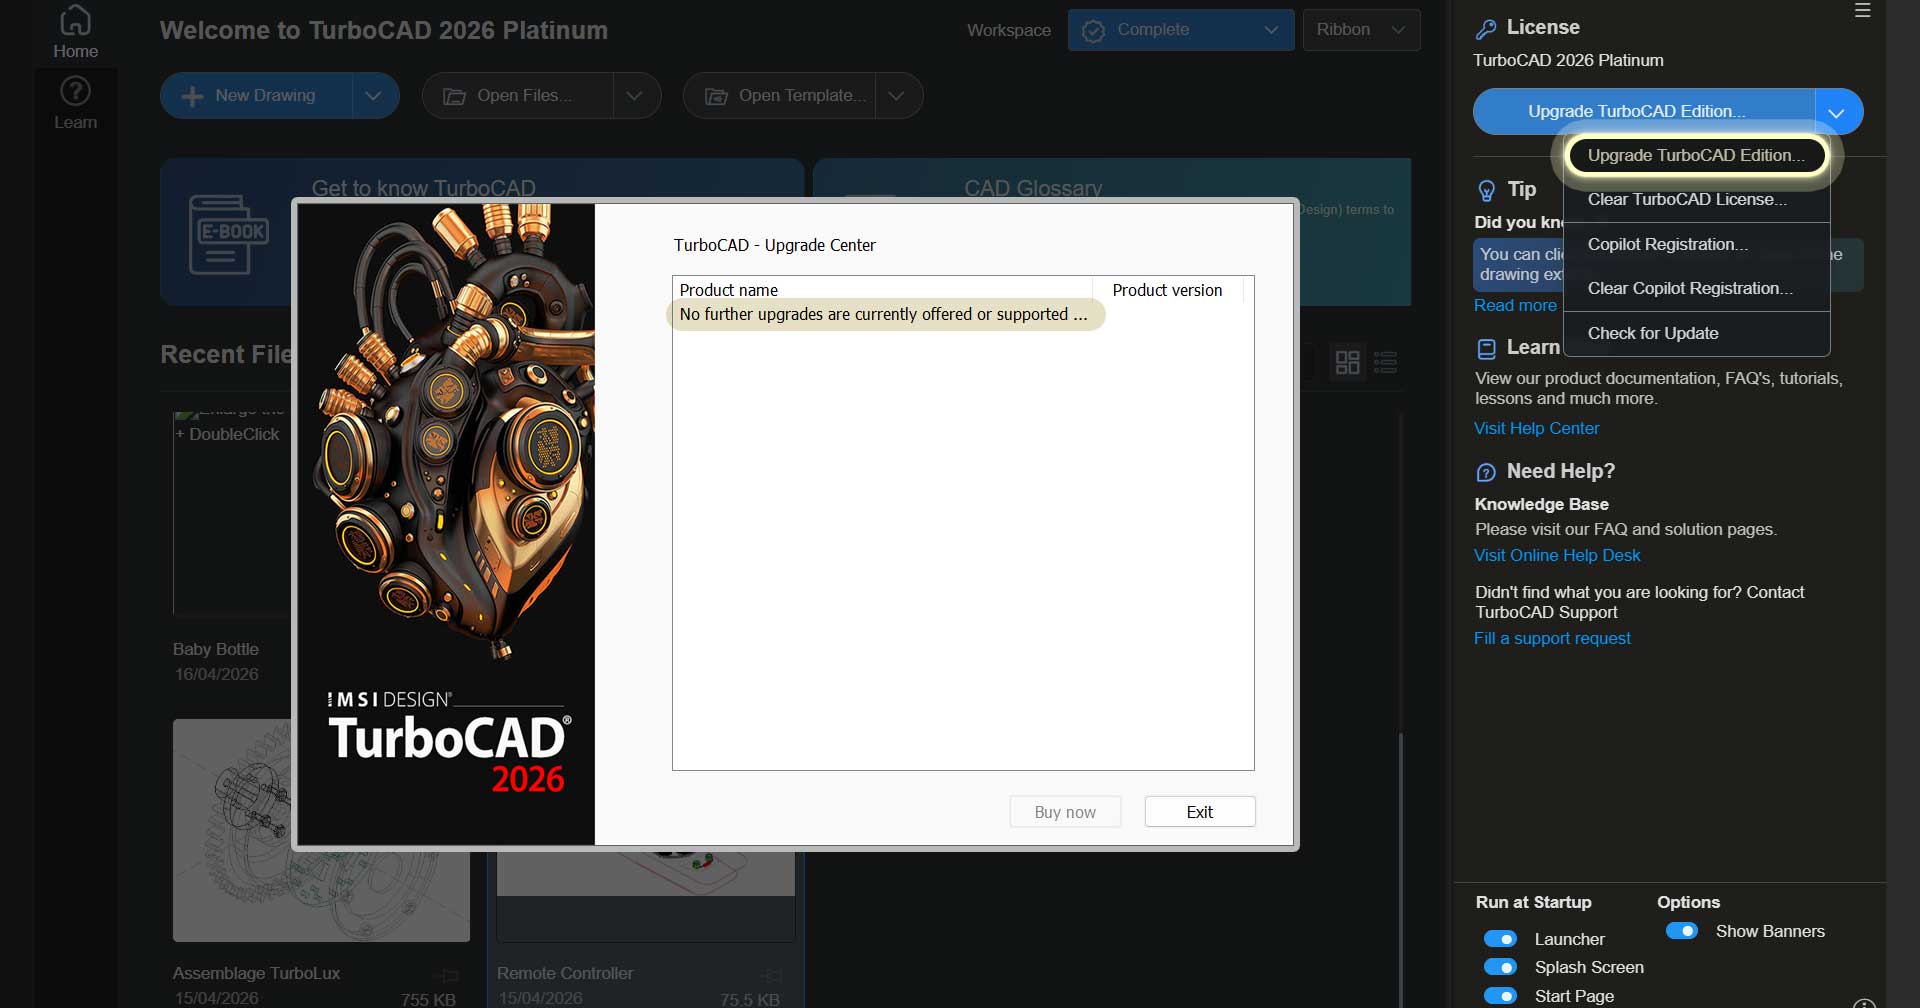1920x1008 pixels.
Task: Disable the Show Banners option
Action: (1682, 931)
